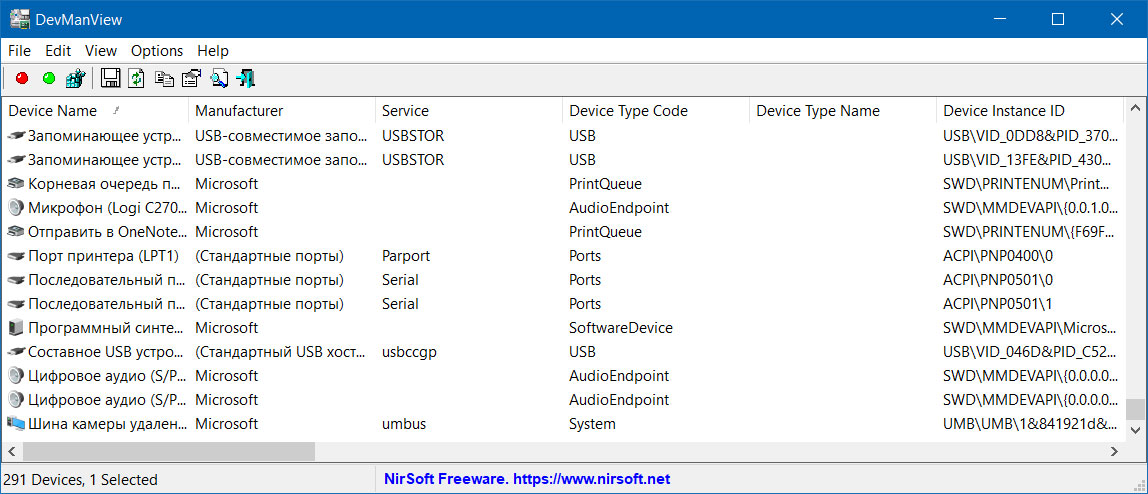This screenshot has height=494, width=1148.
Task: Click the green Enable Selected Devices icon
Action: pyautogui.click(x=49, y=78)
